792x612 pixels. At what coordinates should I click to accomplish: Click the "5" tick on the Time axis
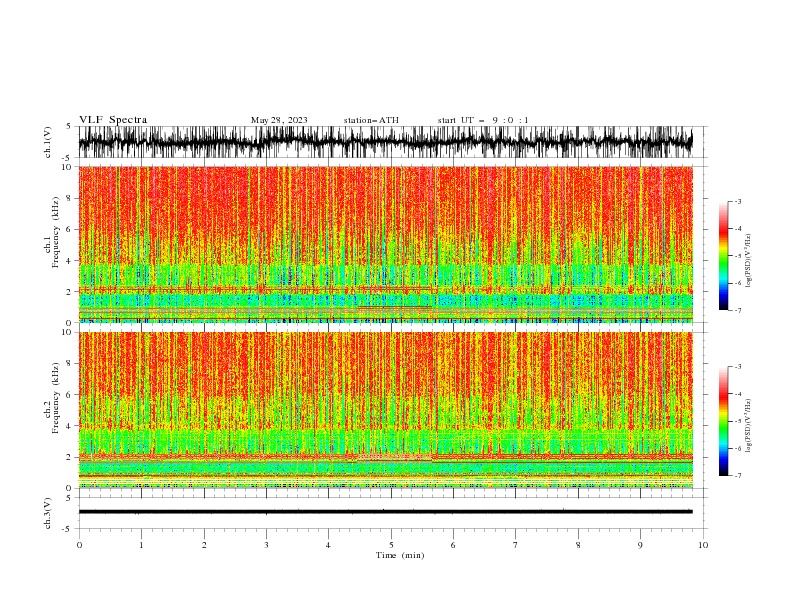pyautogui.click(x=391, y=545)
